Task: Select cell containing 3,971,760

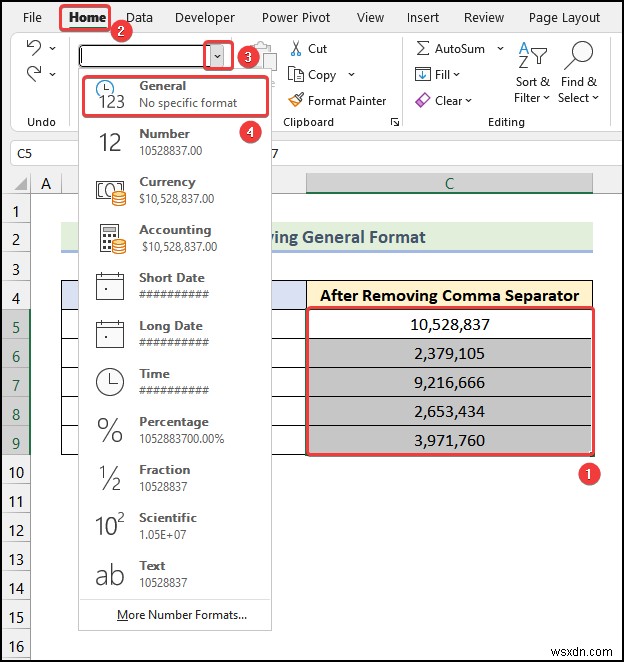Action: pyautogui.click(x=450, y=440)
